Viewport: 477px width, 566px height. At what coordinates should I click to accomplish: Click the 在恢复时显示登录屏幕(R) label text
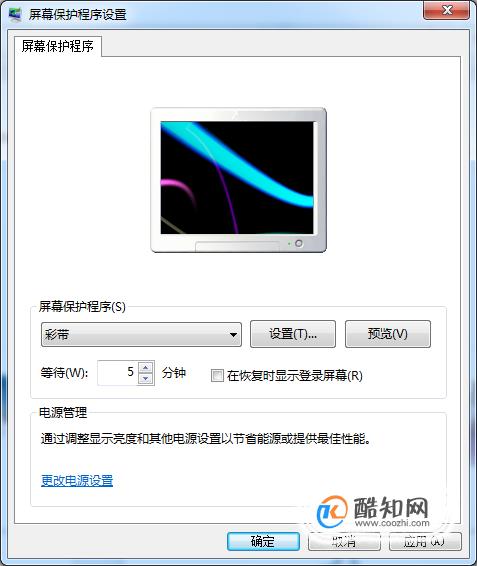(x=295, y=376)
